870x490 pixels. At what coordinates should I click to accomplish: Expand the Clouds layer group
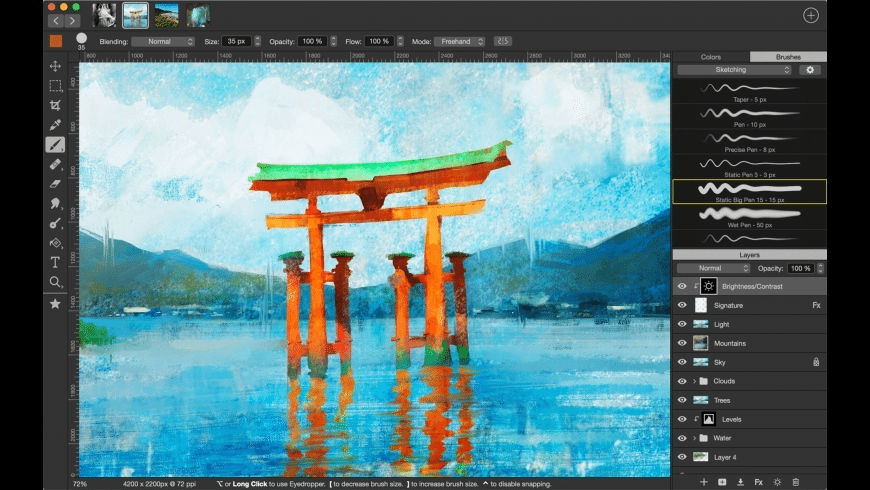point(694,381)
